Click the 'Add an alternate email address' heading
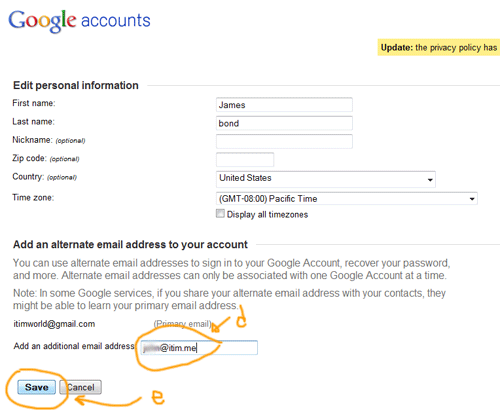 tap(130, 245)
